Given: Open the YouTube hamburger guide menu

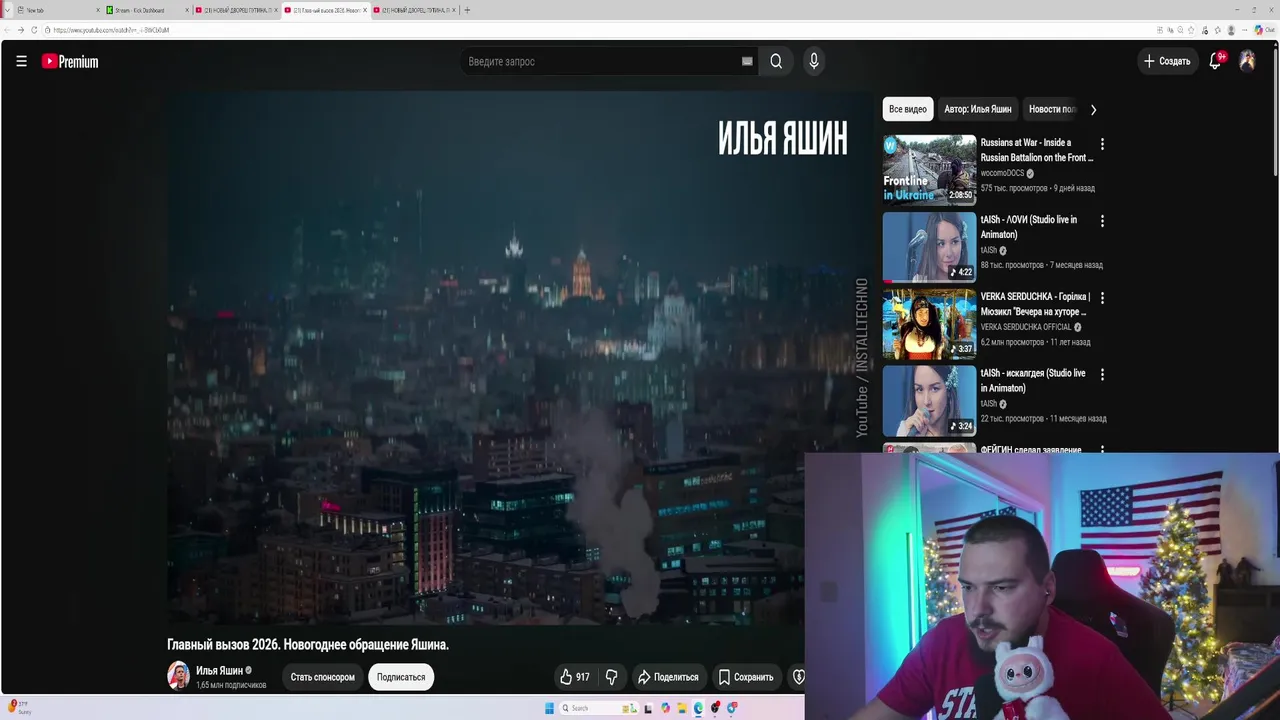Looking at the screenshot, I should click(x=21, y=61).
